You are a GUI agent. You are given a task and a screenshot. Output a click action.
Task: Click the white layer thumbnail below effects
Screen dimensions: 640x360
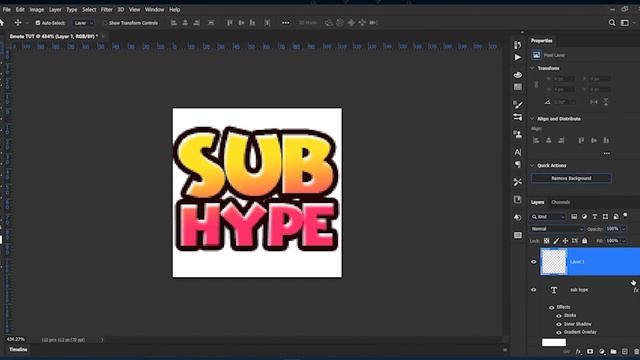point(554,342)
